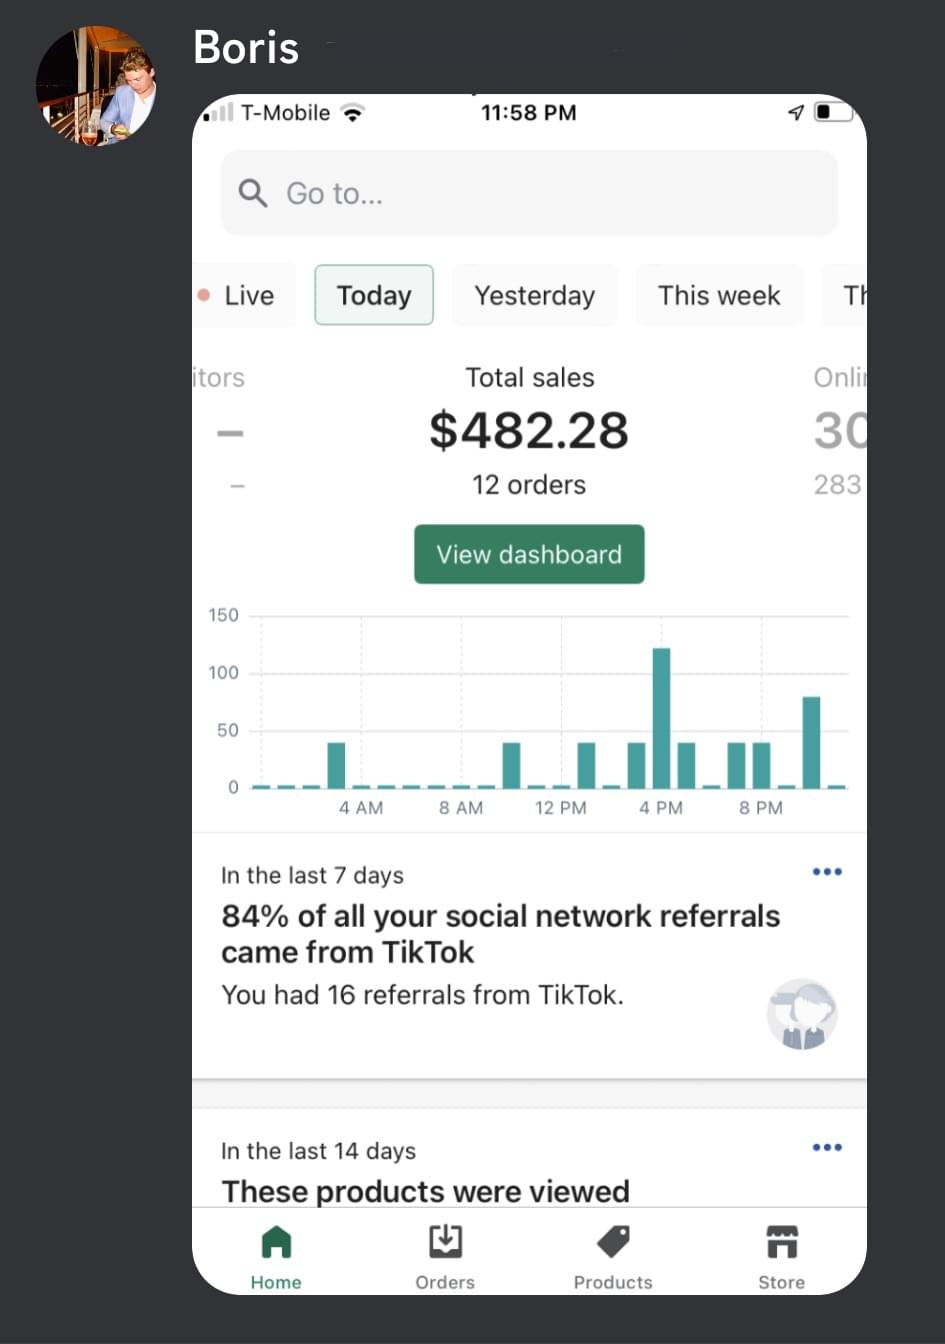Switch to the Yesterday filter

click(x=535, y=295)
